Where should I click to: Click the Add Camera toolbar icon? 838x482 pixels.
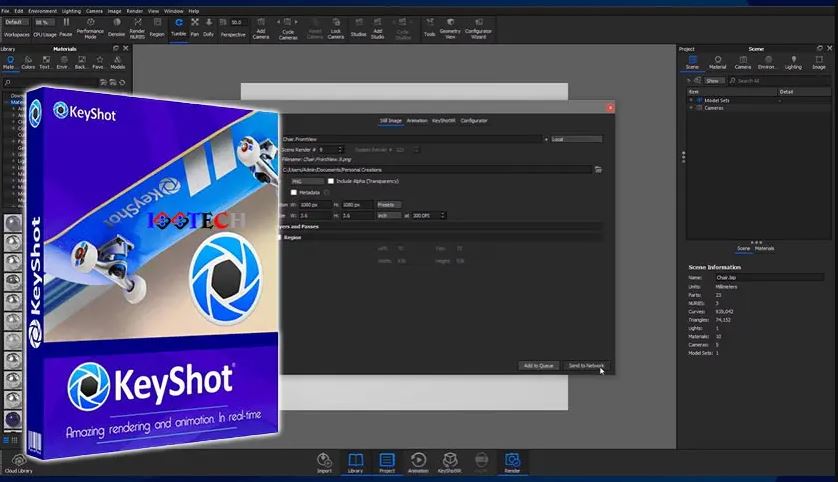[x=261, y=28]
